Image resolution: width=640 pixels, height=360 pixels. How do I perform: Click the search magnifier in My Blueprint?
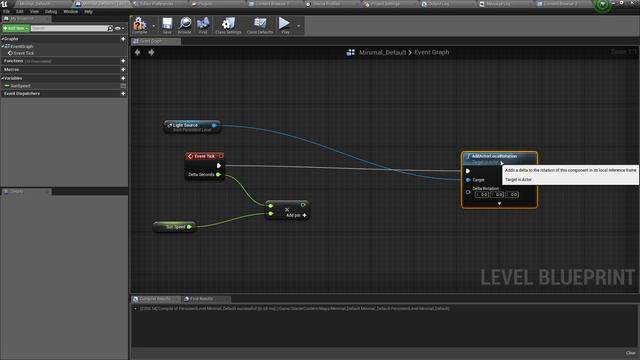pos(110,28)
